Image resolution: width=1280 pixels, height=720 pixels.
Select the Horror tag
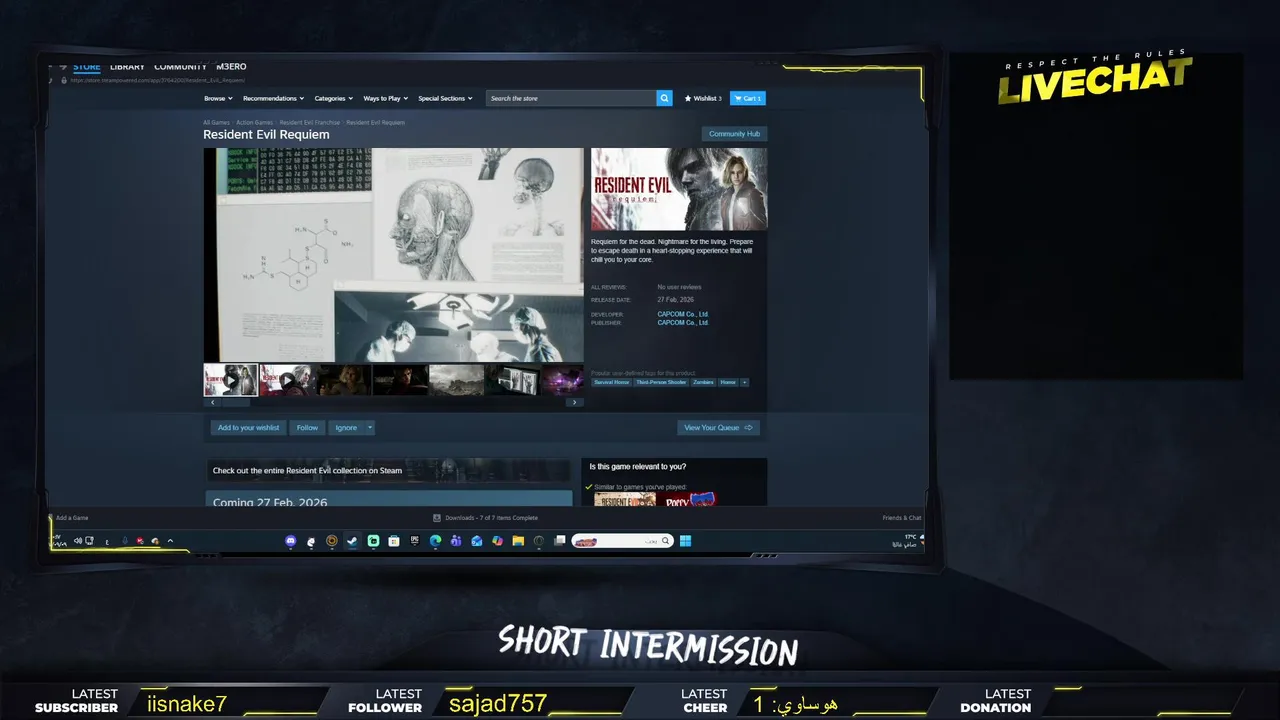(728, 382)
